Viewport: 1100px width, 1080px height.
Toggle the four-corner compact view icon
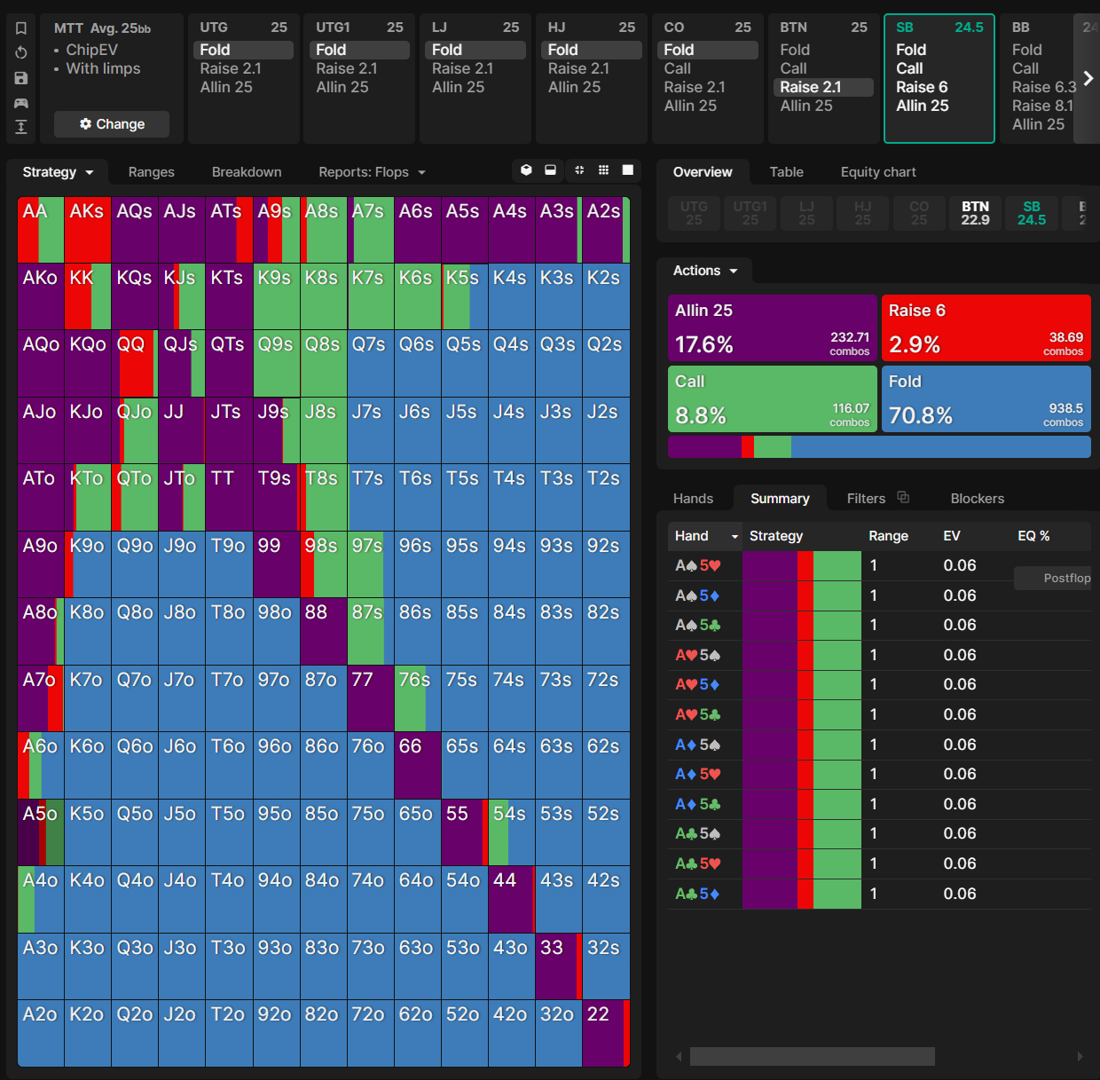tap(578, 171)
